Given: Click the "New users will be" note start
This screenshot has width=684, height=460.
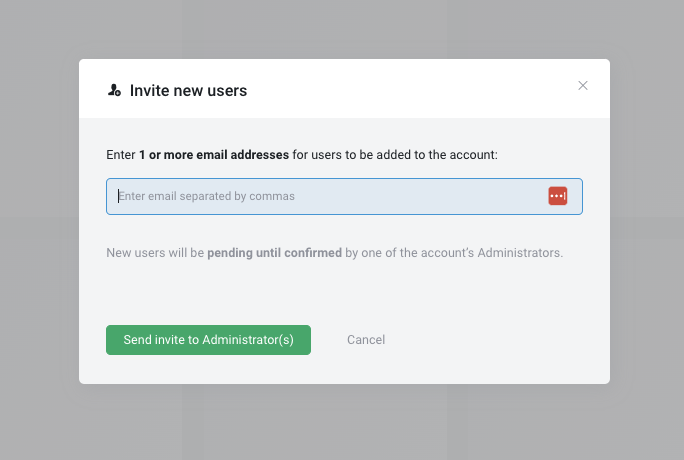Looking at the screenshot, I should [155, 253].
